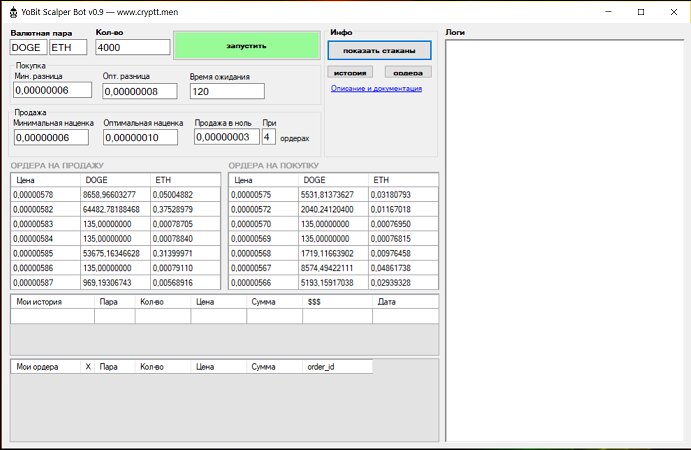Click the DOGE currency pair field
Image resolution: width=691 pixels, height=450 pixels.
tap(27, 47)
